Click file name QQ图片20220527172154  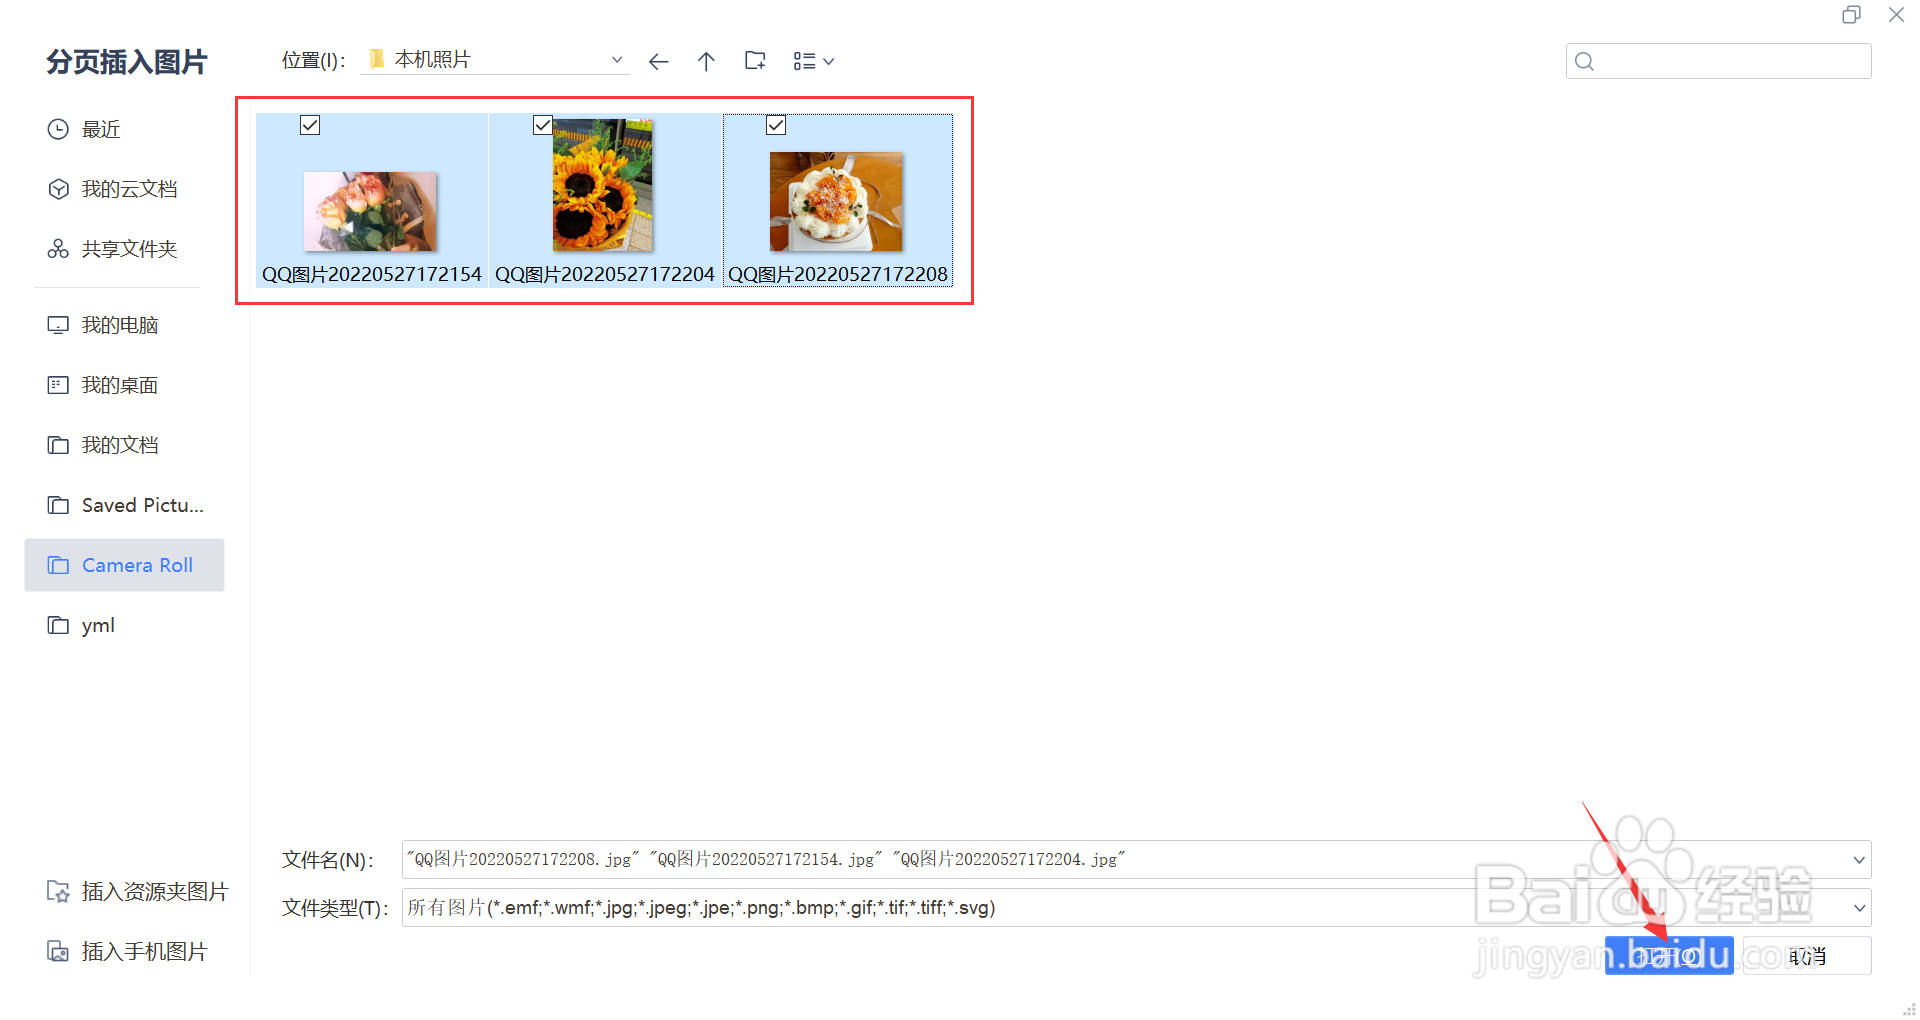click(x=372, y=274)
